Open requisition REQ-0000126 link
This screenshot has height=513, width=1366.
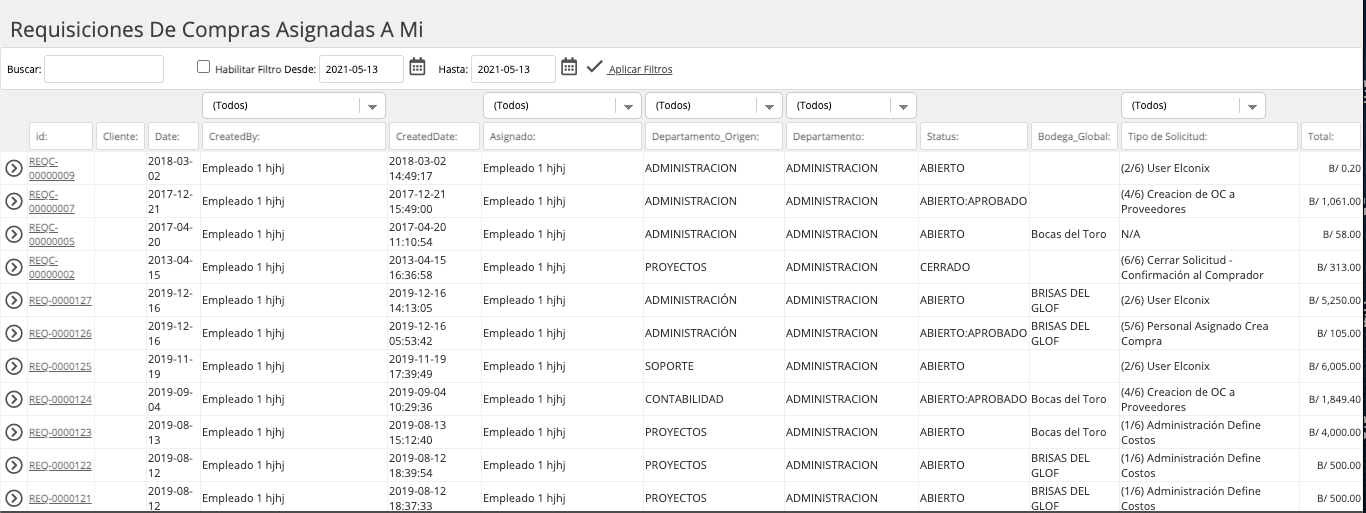click(x=60, y=333)
